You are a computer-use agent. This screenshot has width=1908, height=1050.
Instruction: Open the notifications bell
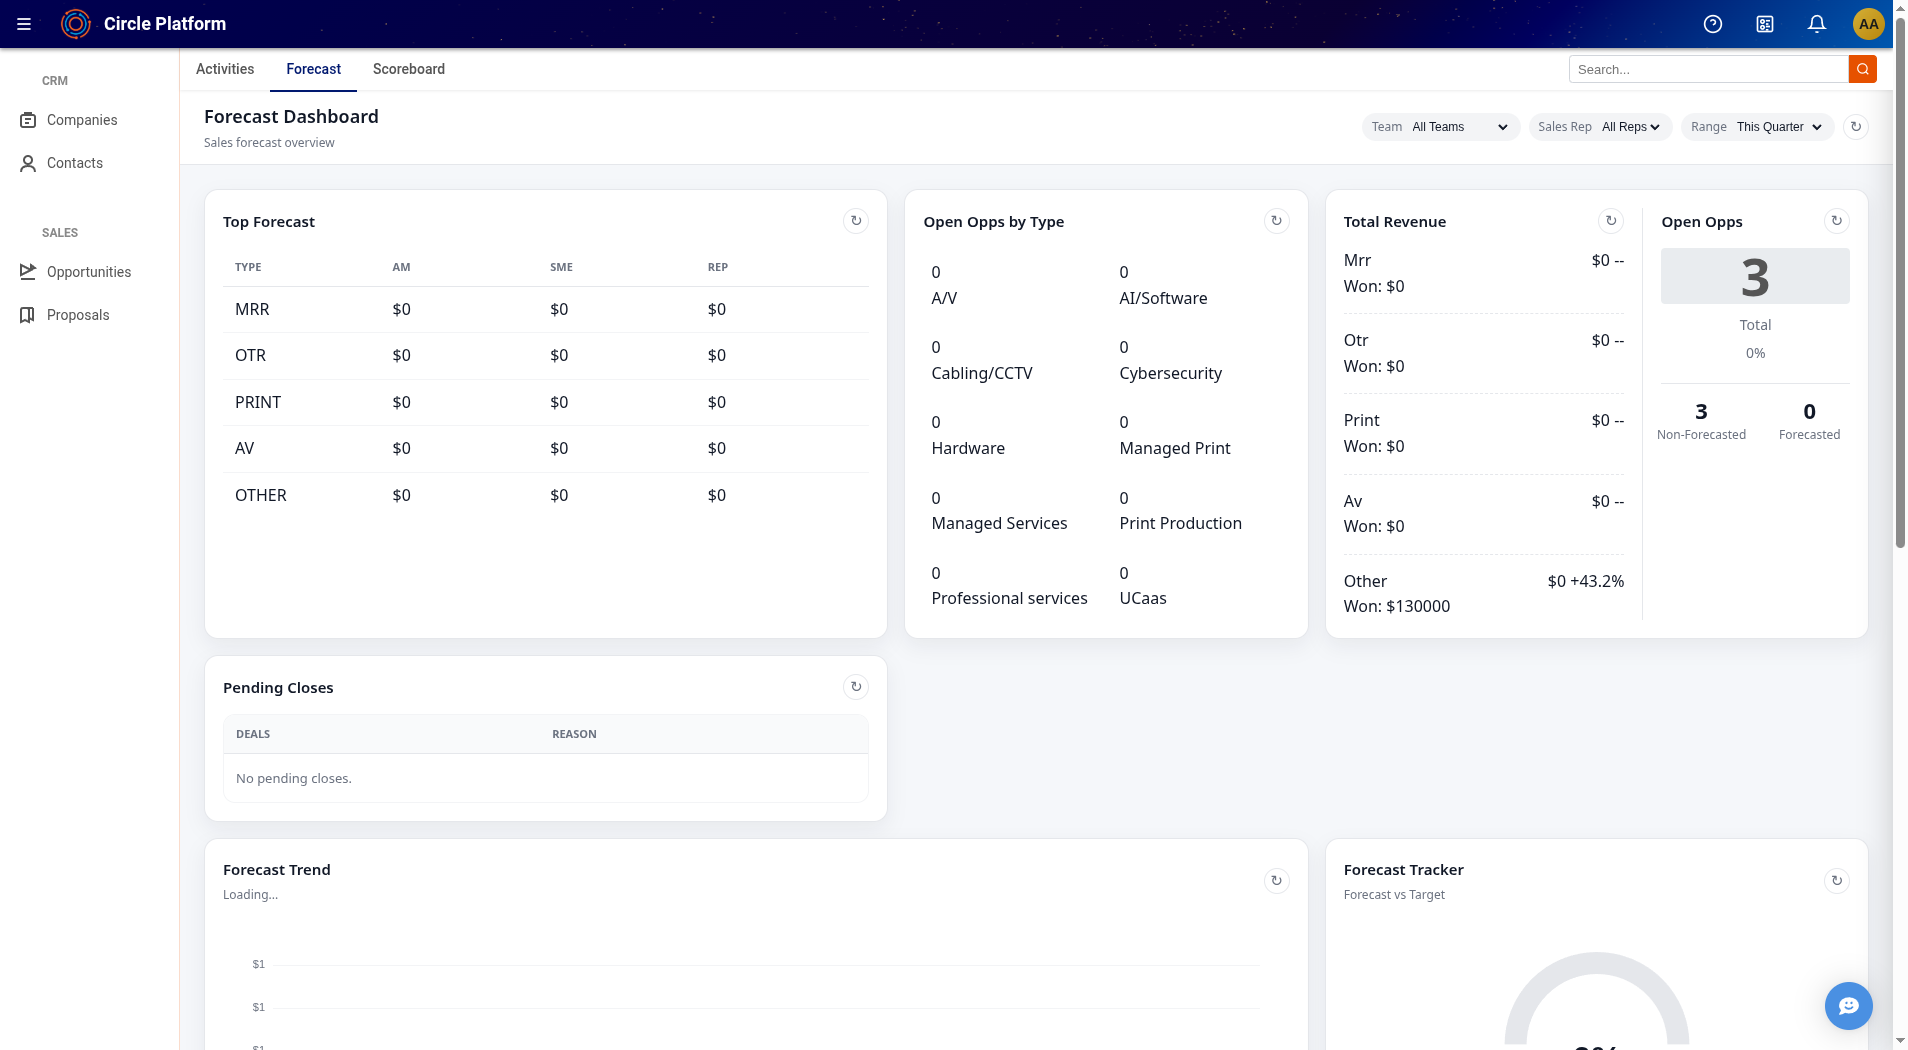pos(1817,24)
